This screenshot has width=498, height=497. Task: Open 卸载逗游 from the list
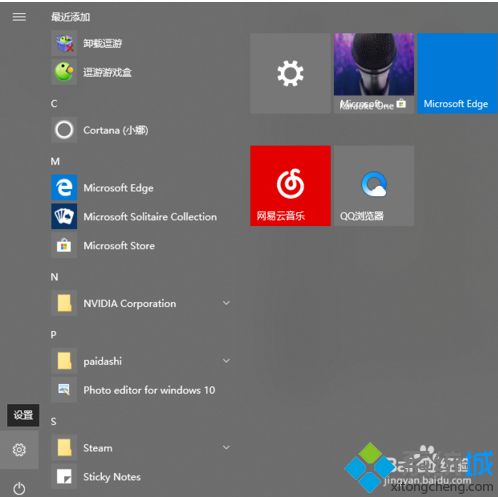tap(102, 43)
